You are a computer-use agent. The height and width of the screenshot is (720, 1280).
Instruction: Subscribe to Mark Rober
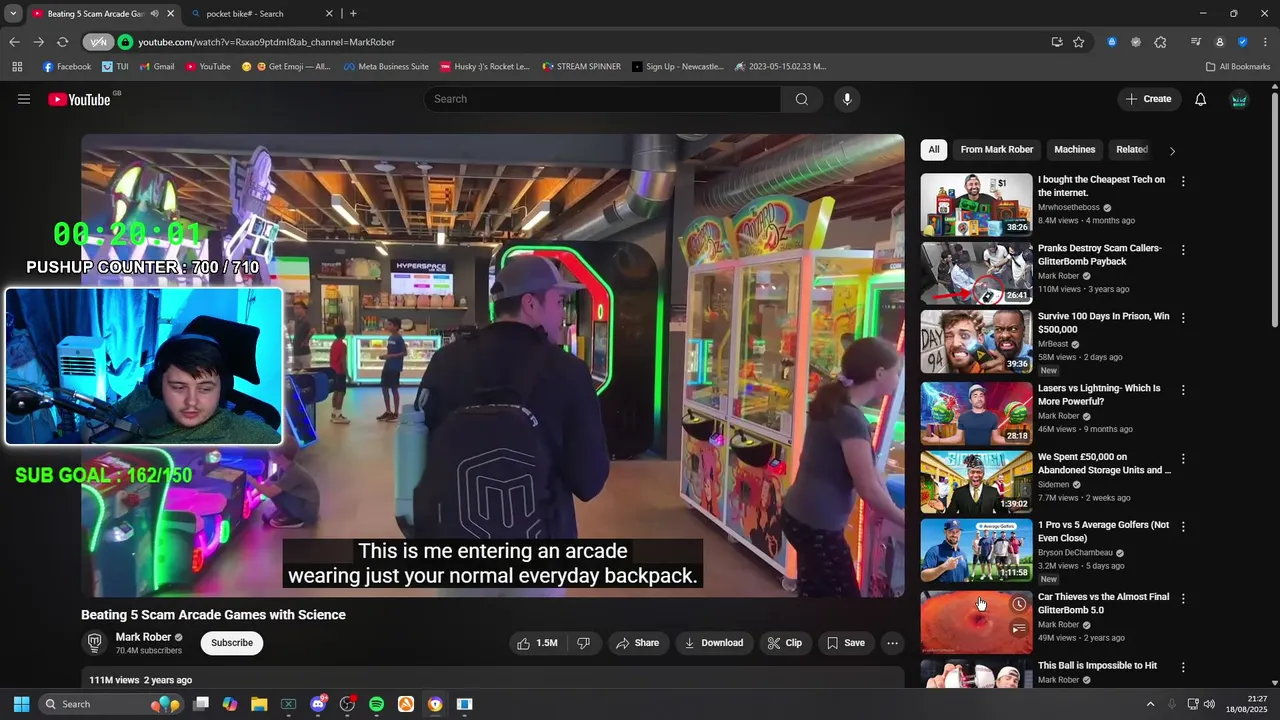pos(232,643)
